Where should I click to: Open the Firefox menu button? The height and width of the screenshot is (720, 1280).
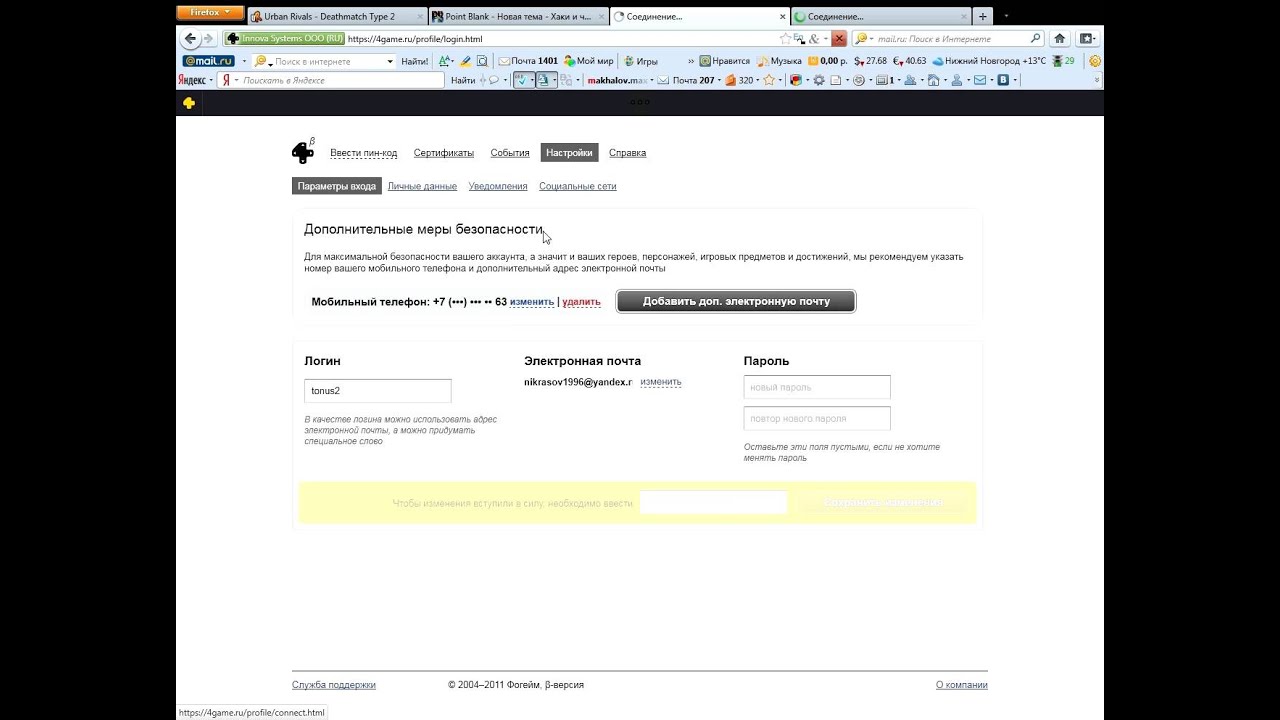tap(210, 13)
